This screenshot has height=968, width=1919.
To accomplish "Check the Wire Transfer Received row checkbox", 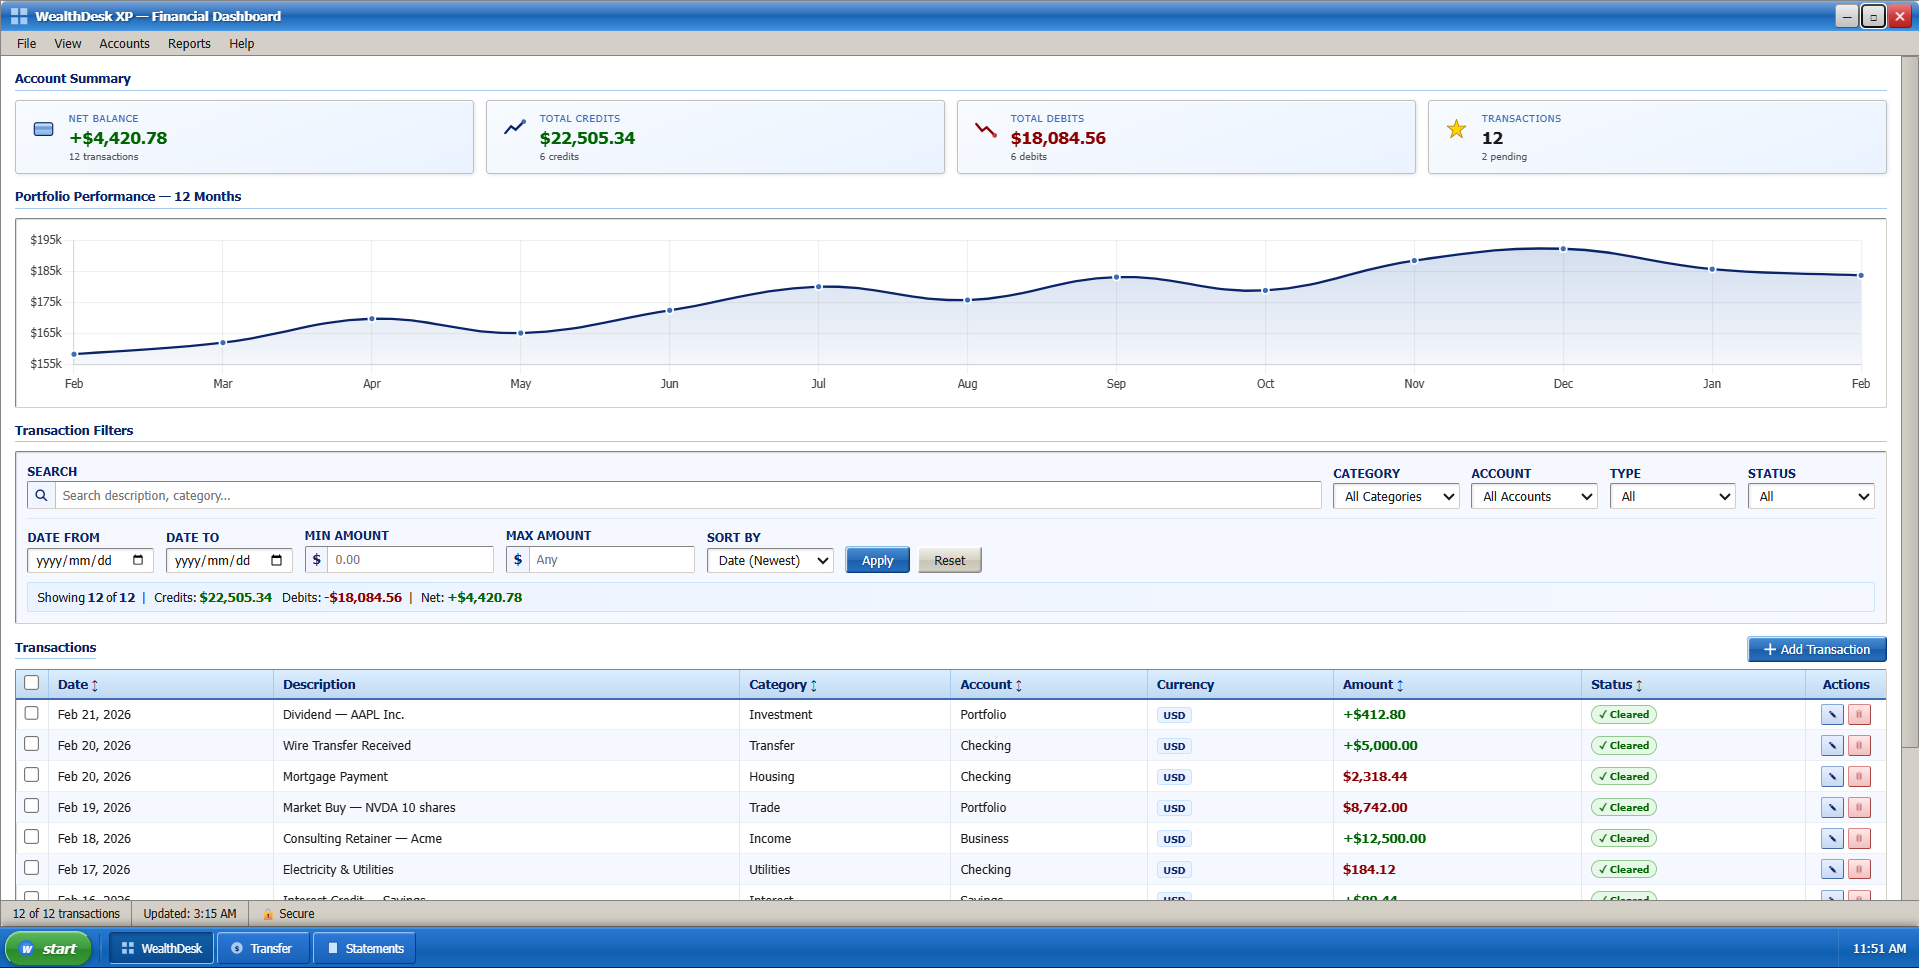I will [31, 744].
